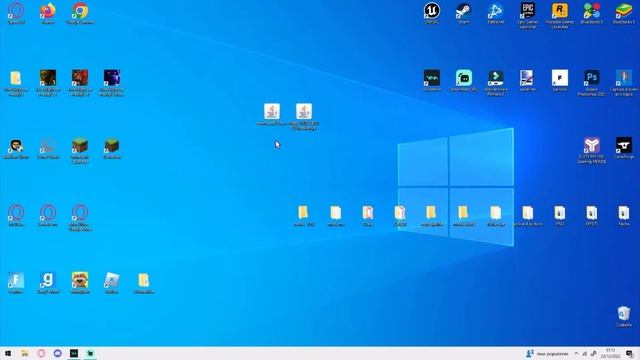Viewport: 640px width, 360px height.
Task: Select the black shortcut with teal waveform logo
Action: 431,78
